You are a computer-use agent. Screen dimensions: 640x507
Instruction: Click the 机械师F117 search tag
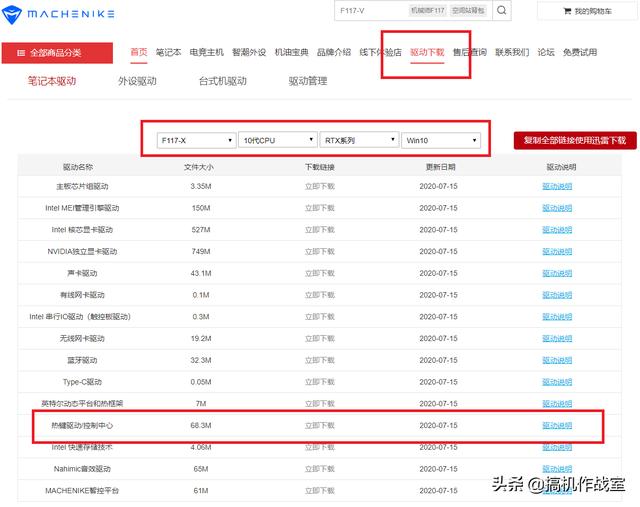(428, 11)
